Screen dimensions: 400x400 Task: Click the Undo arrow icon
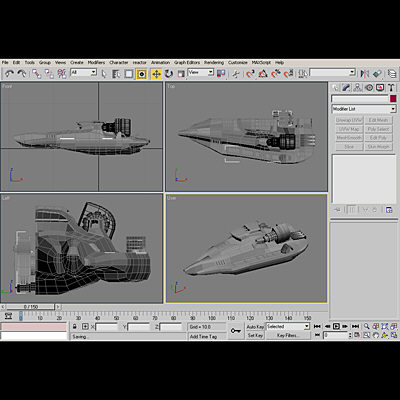tap(9, 74)
